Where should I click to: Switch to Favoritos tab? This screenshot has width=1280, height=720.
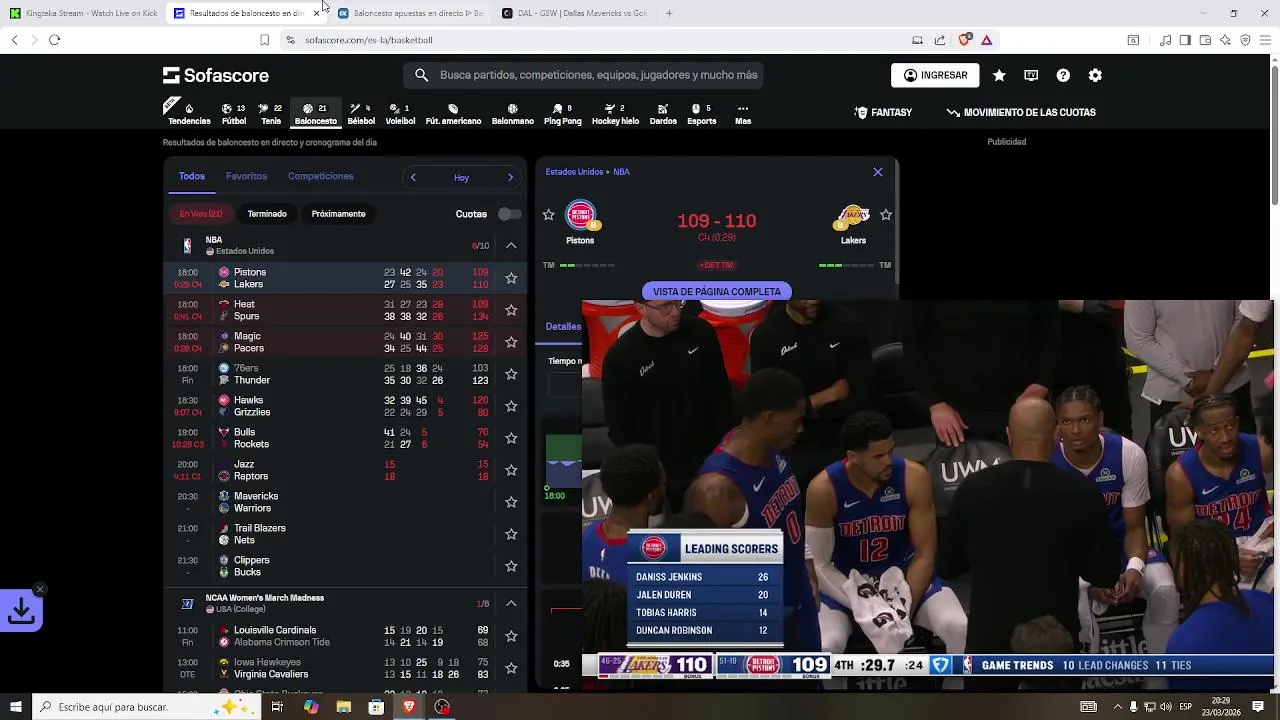246,176
